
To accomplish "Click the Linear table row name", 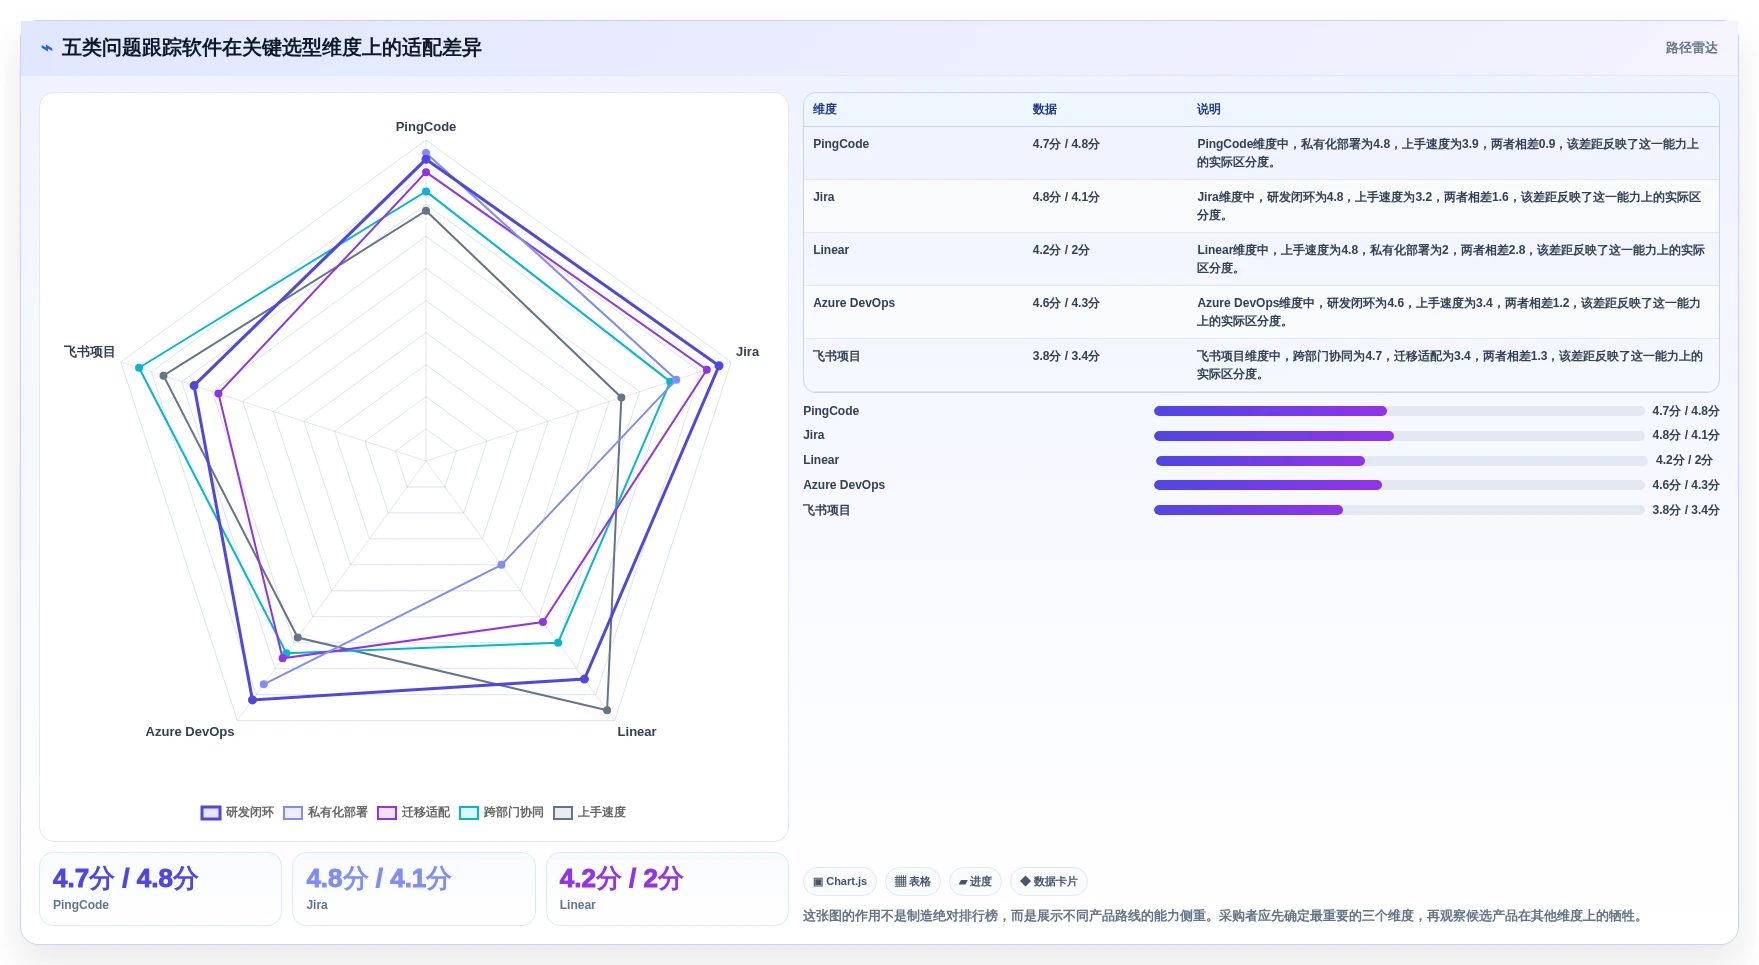I will 831,250.
